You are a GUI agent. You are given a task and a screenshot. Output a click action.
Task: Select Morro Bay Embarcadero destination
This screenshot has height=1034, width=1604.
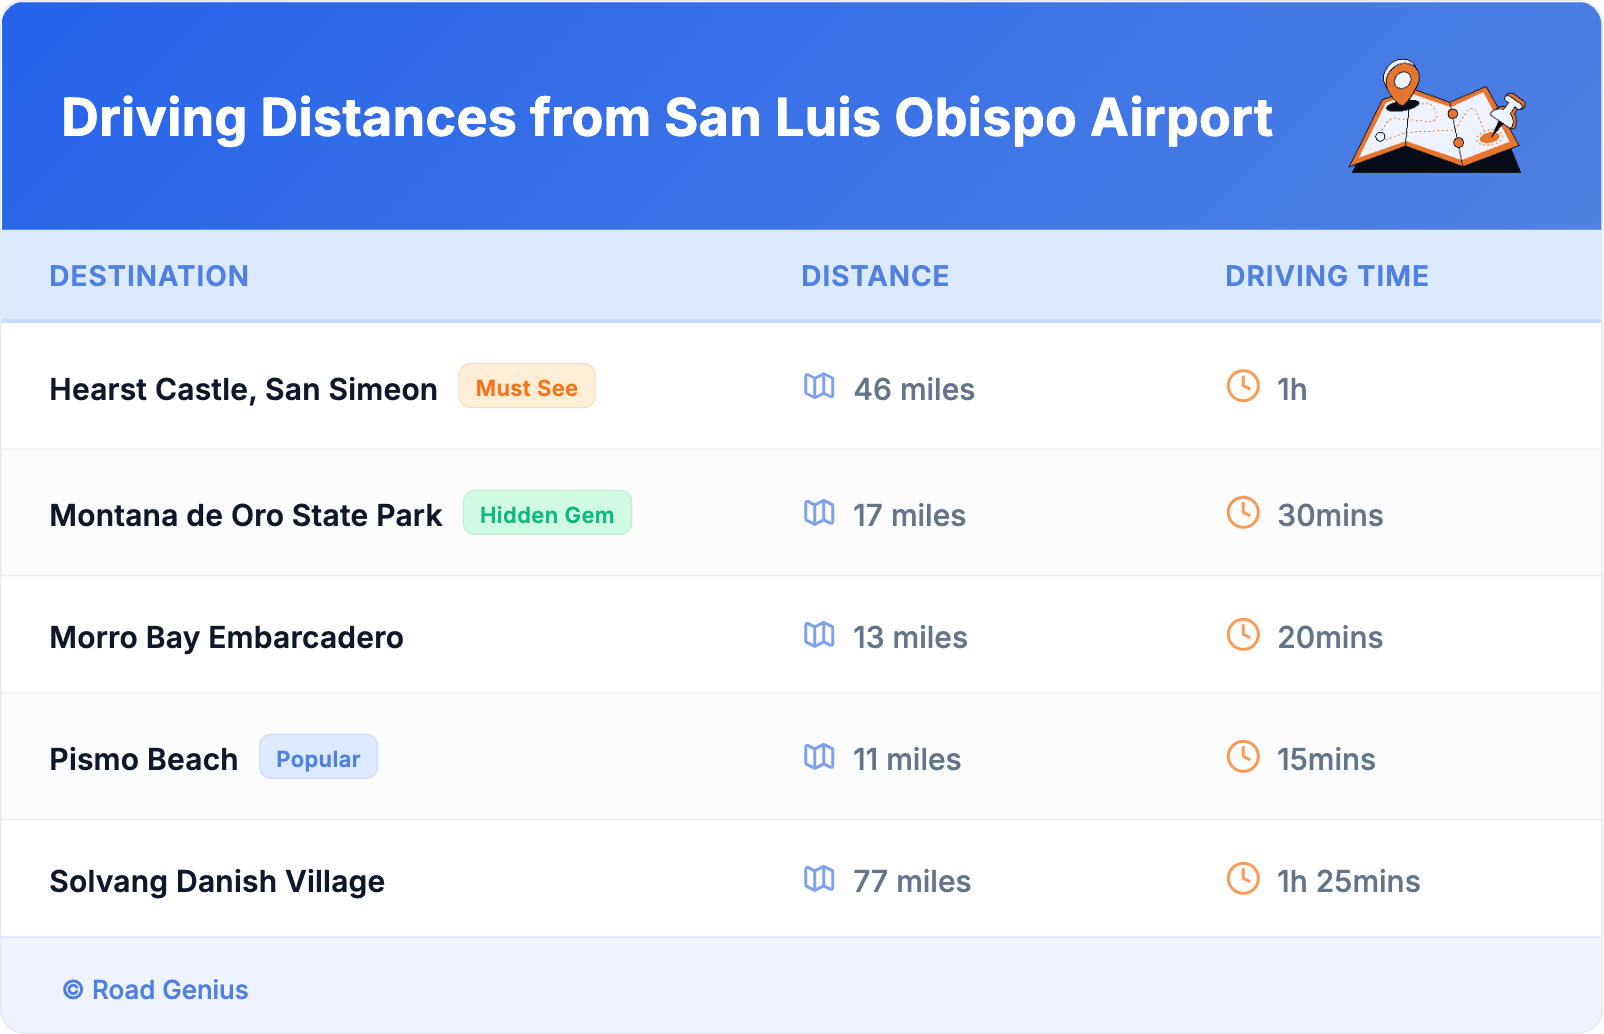tap(227, 637)
